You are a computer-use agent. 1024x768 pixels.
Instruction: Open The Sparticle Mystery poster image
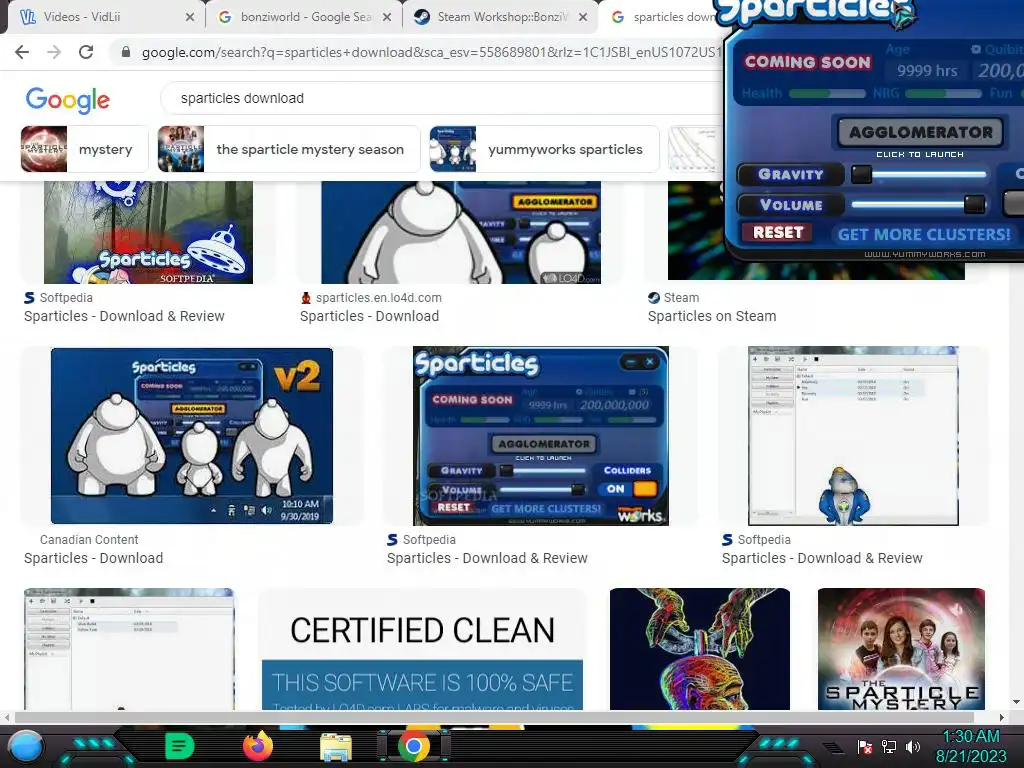coord(901,649)
